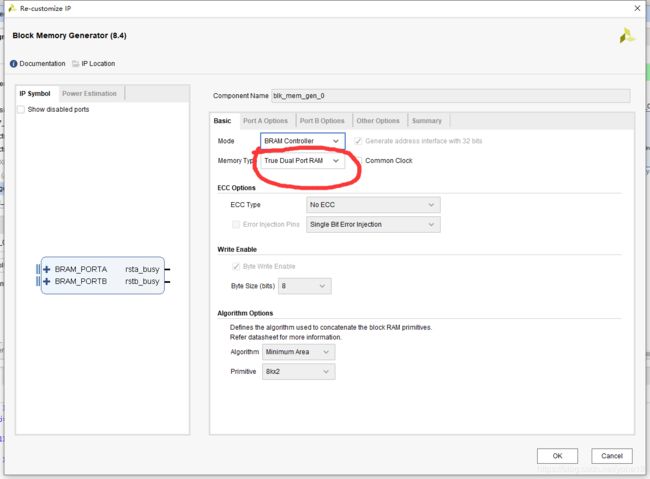Viewport: 650px width, 479px height.
Task: Open the Port B Options tab
Action: pos(322,121)
